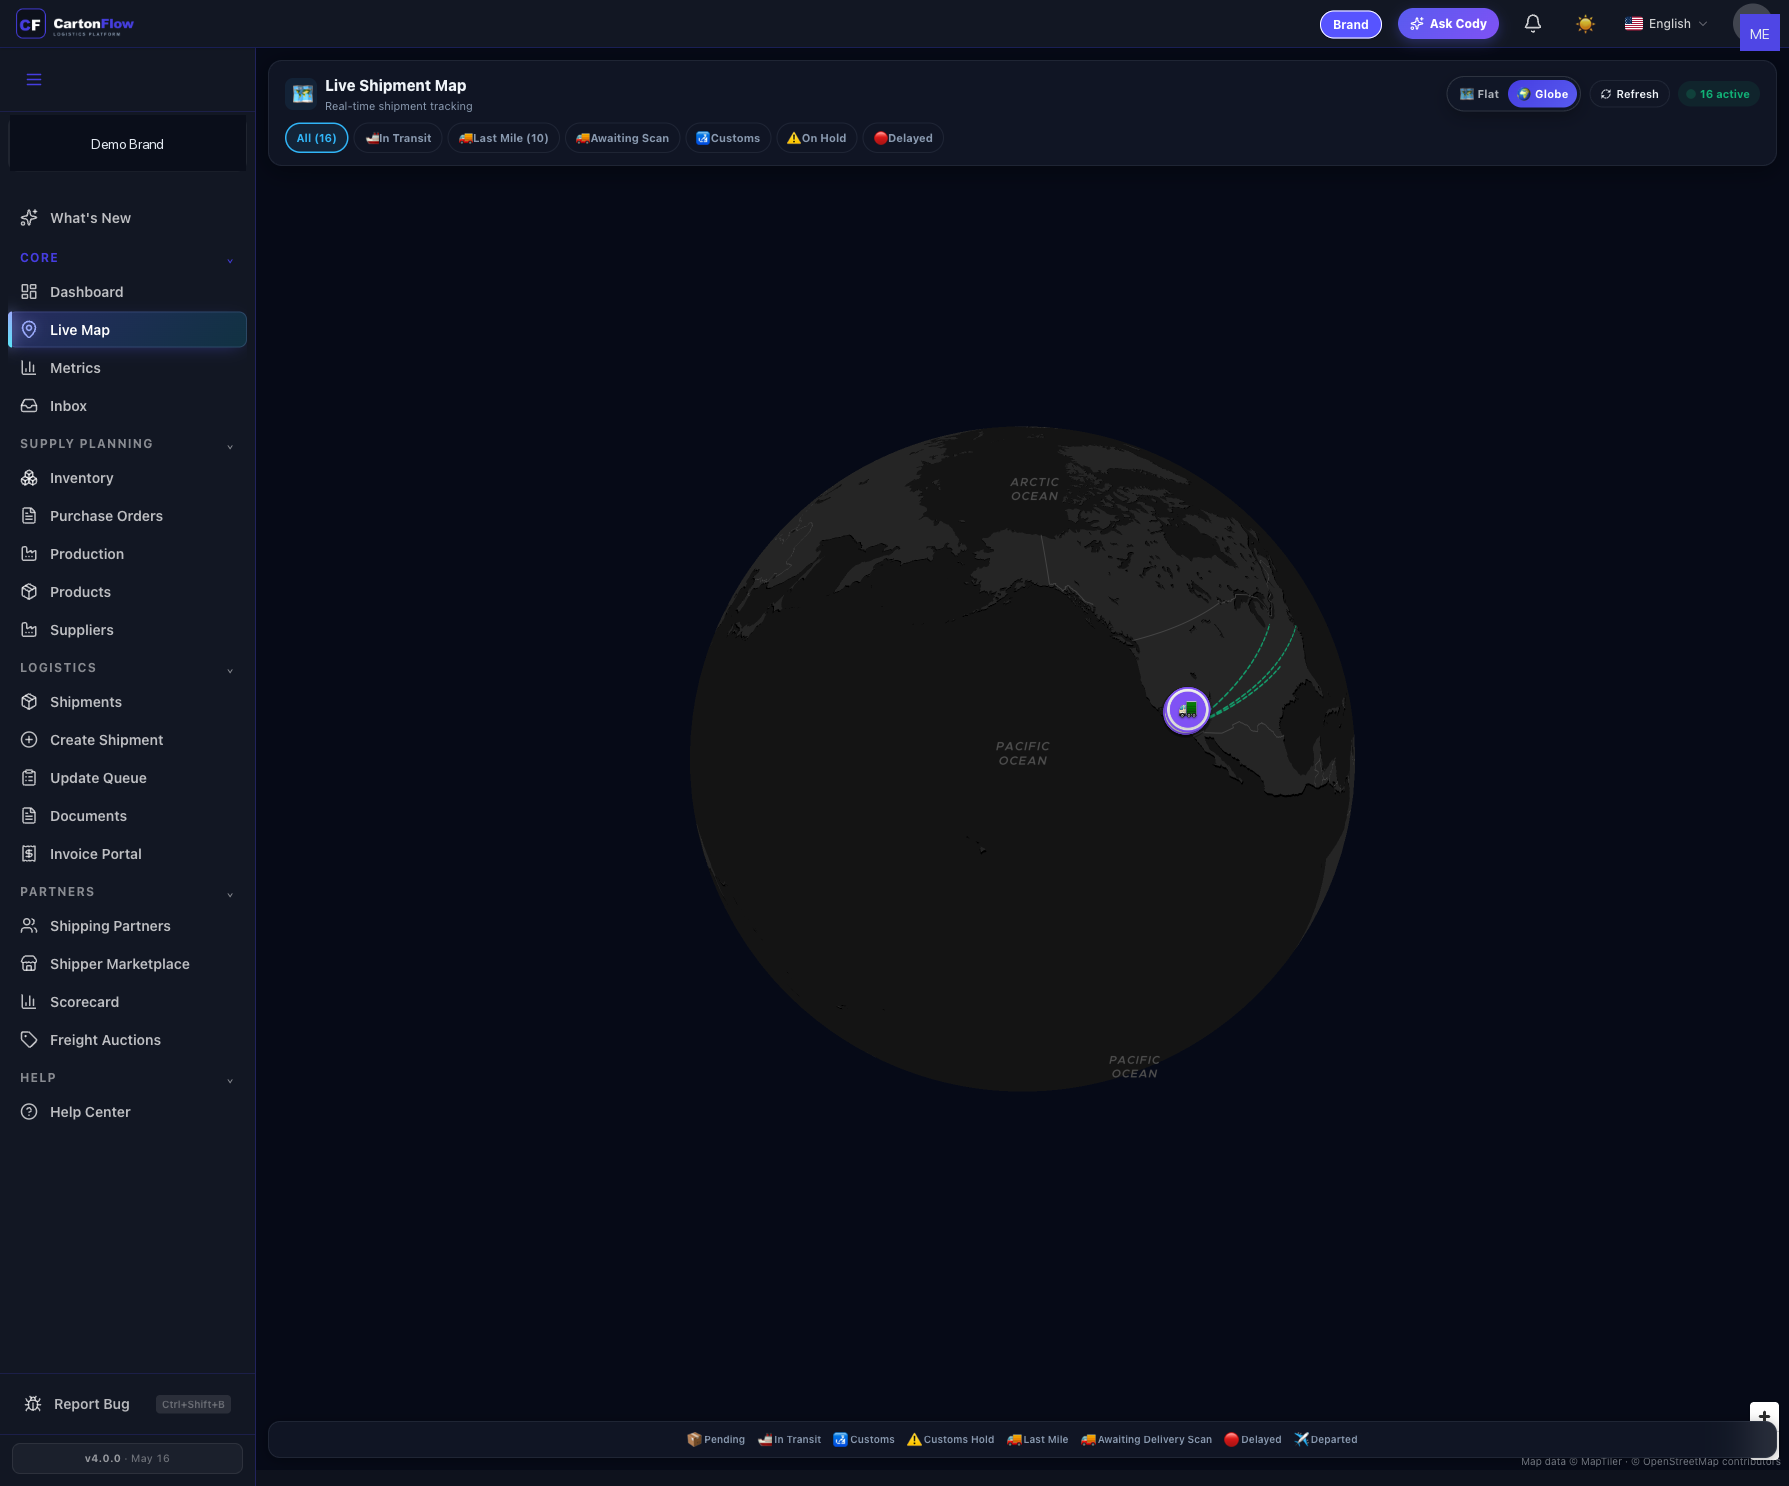Screen dimensions: 1789x1486
Task: Click the What's New sparkle icon
Action: [29, 218]
